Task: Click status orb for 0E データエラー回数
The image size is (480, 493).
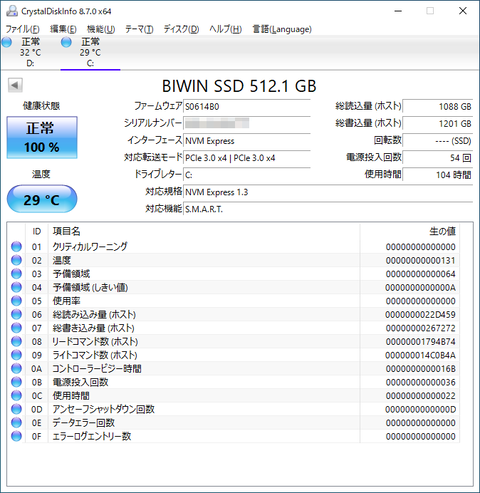Action: click(16, 423)
